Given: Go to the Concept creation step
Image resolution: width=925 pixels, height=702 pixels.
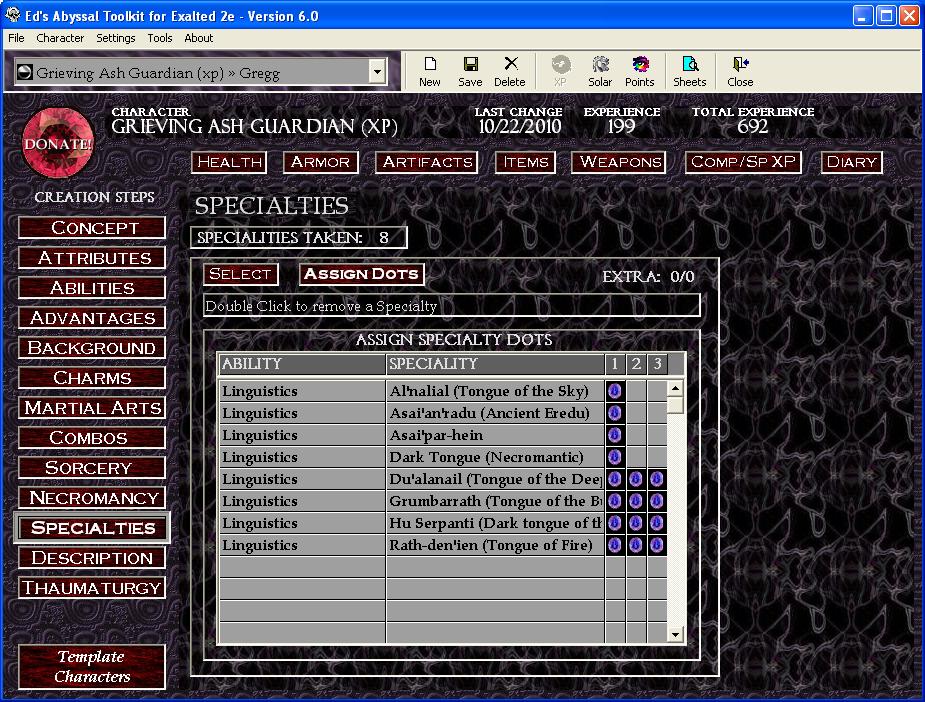Looking at the screenshot, I should click(x=92, y=228).
